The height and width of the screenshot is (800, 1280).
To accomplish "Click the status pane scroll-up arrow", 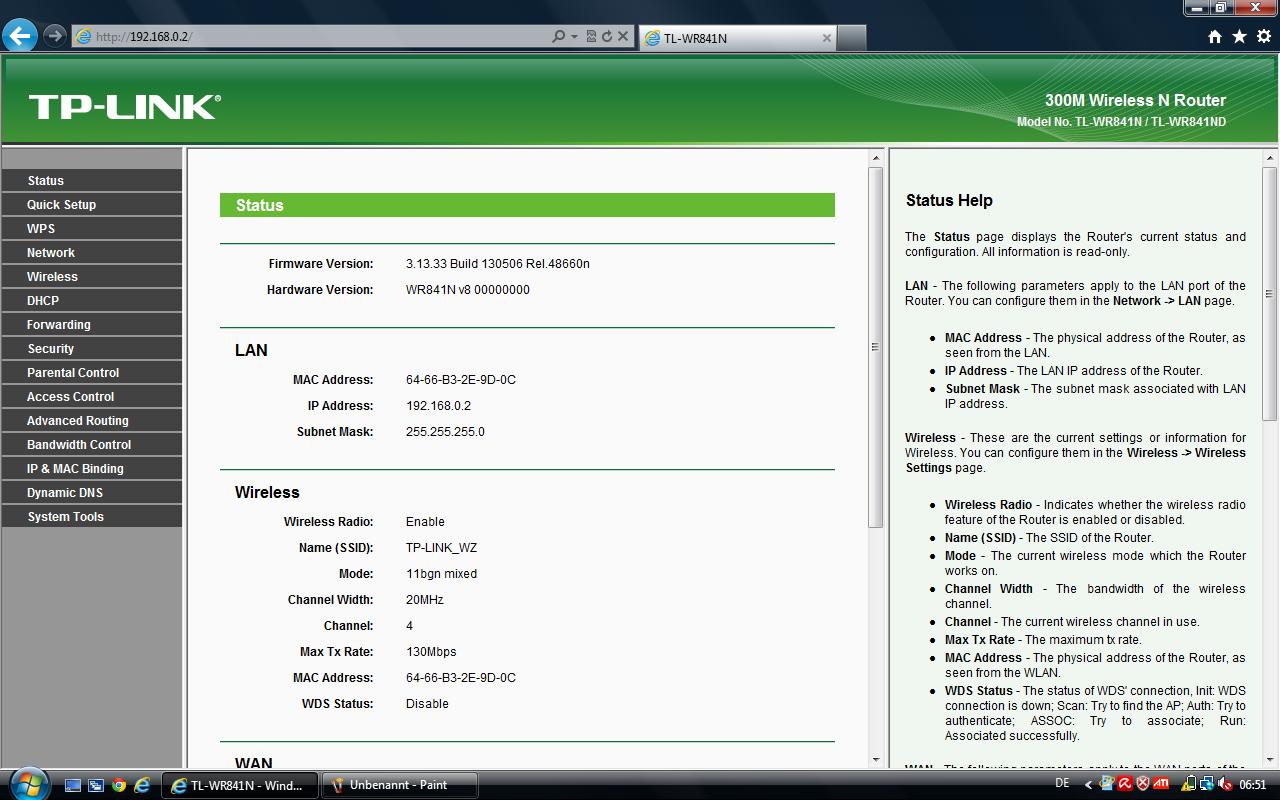I will tap(876, 158).
